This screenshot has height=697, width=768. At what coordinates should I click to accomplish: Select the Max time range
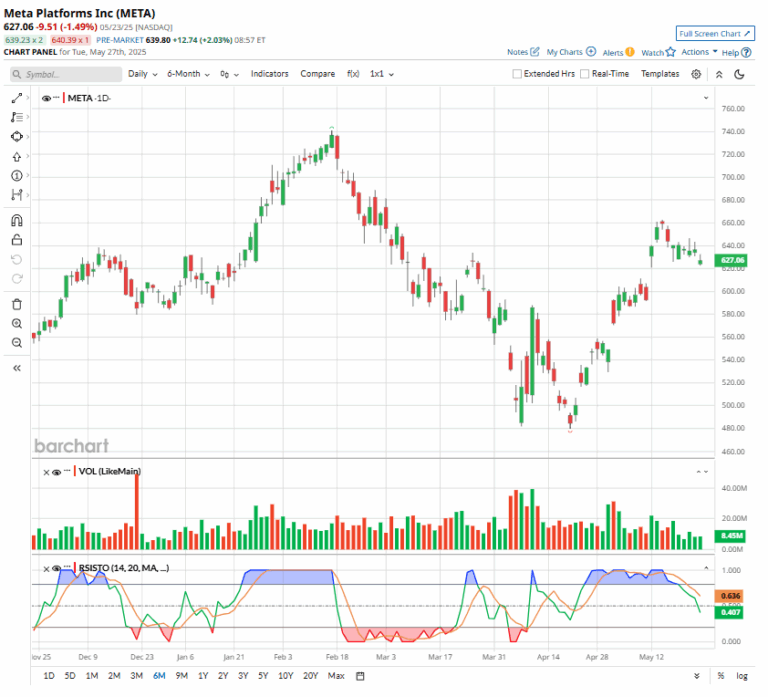(x=336, y=676)
